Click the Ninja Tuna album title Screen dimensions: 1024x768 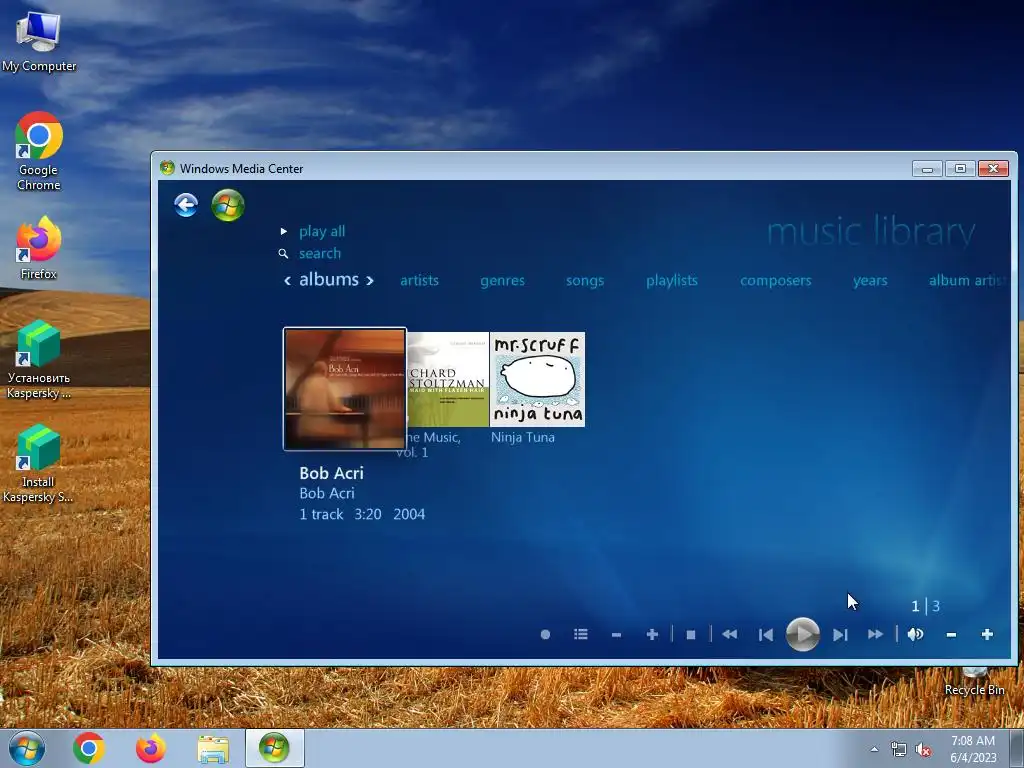pos(523,438)
